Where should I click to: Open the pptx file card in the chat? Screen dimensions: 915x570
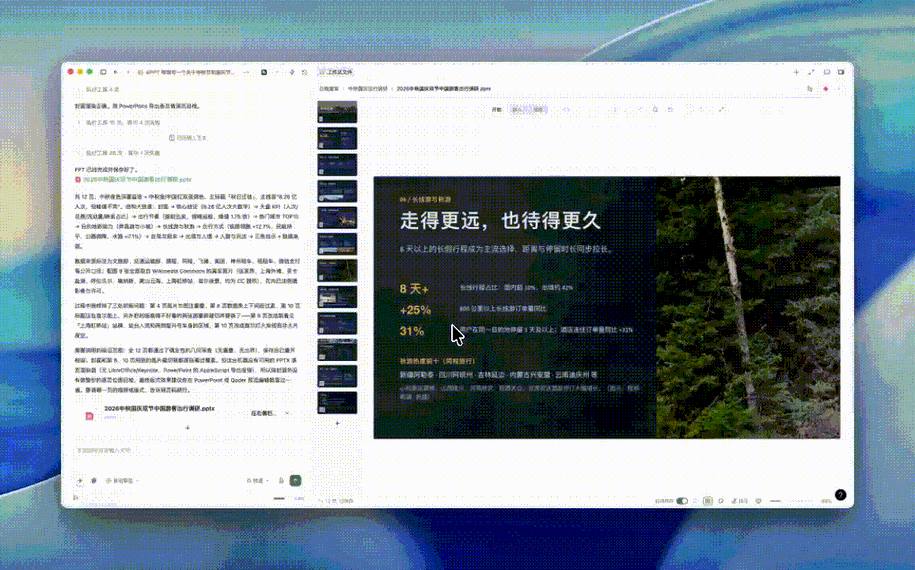pos(188,412)
